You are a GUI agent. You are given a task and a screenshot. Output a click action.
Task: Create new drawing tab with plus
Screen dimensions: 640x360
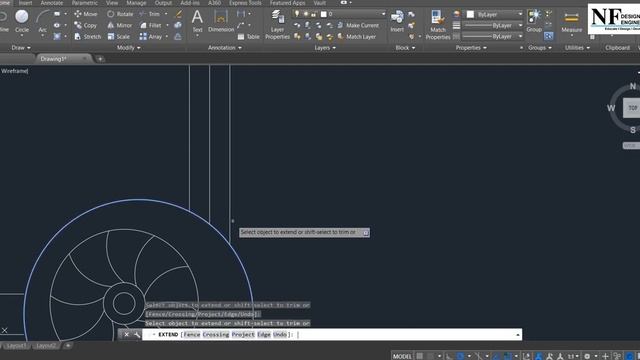100,59
